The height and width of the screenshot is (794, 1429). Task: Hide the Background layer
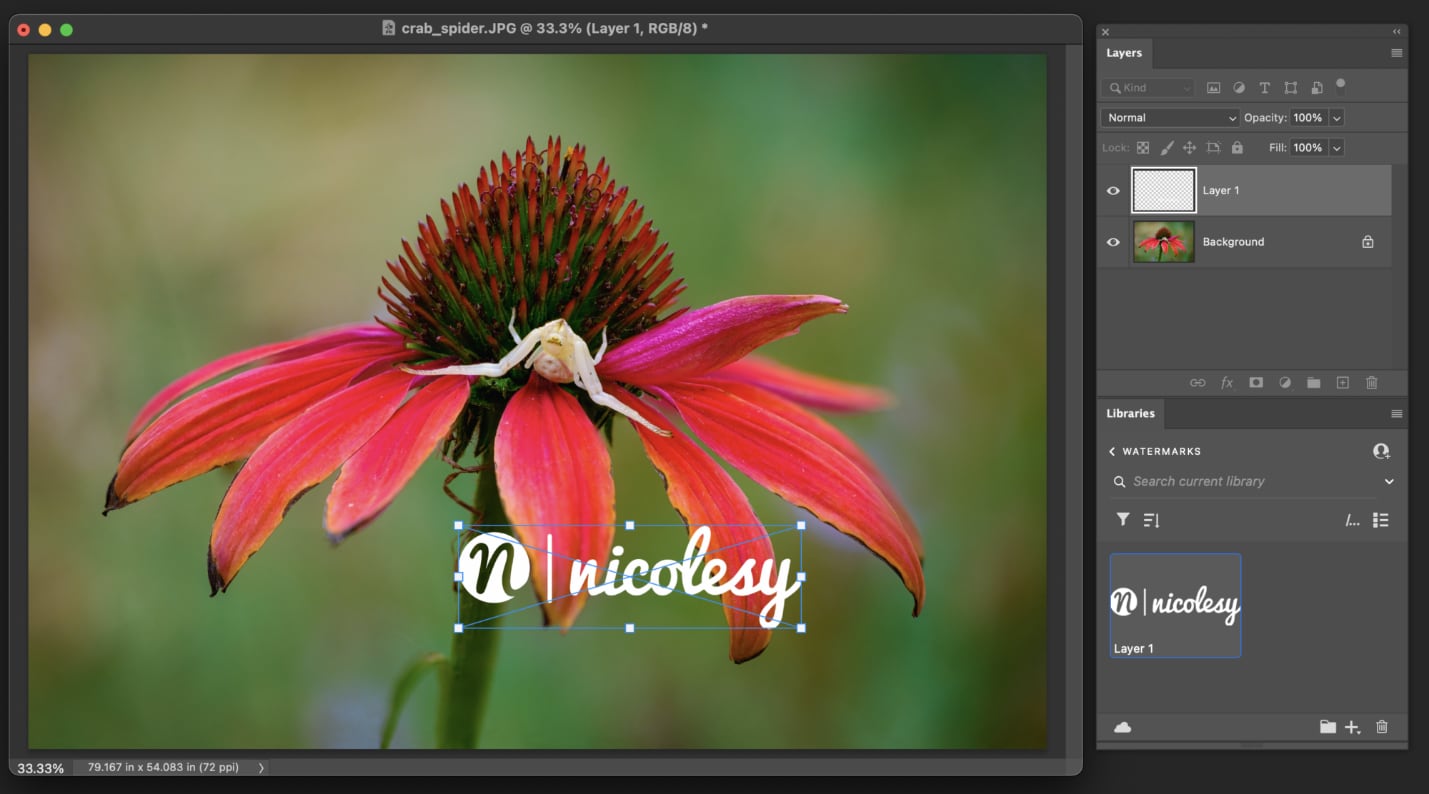pyautogui.click(x=1113, y=241)
